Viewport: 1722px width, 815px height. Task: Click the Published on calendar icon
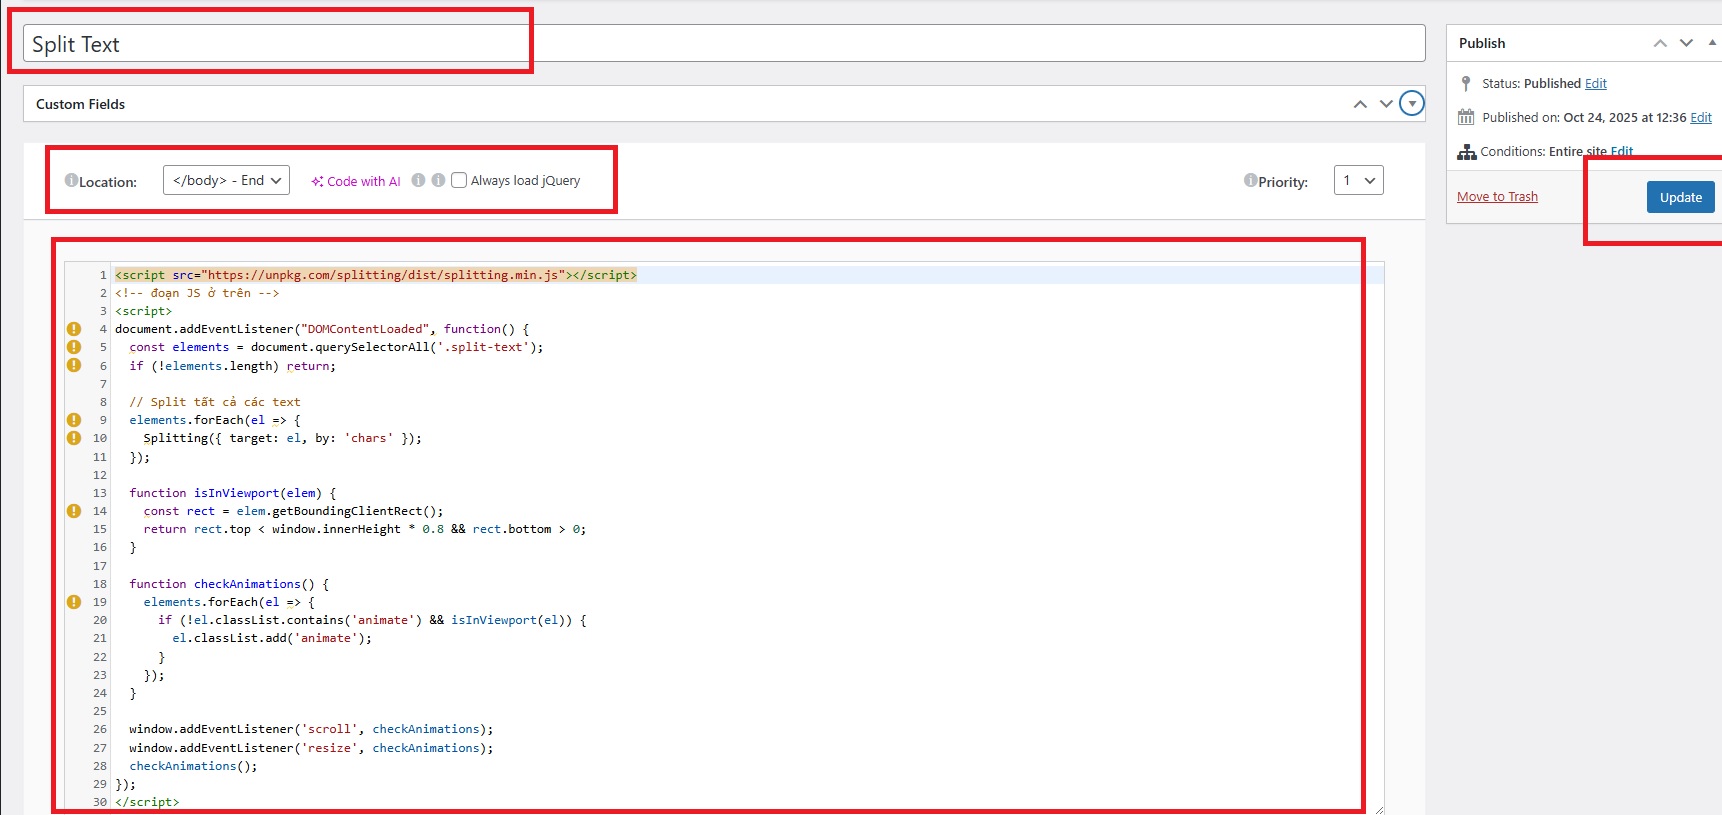(x=1466, y=117)
